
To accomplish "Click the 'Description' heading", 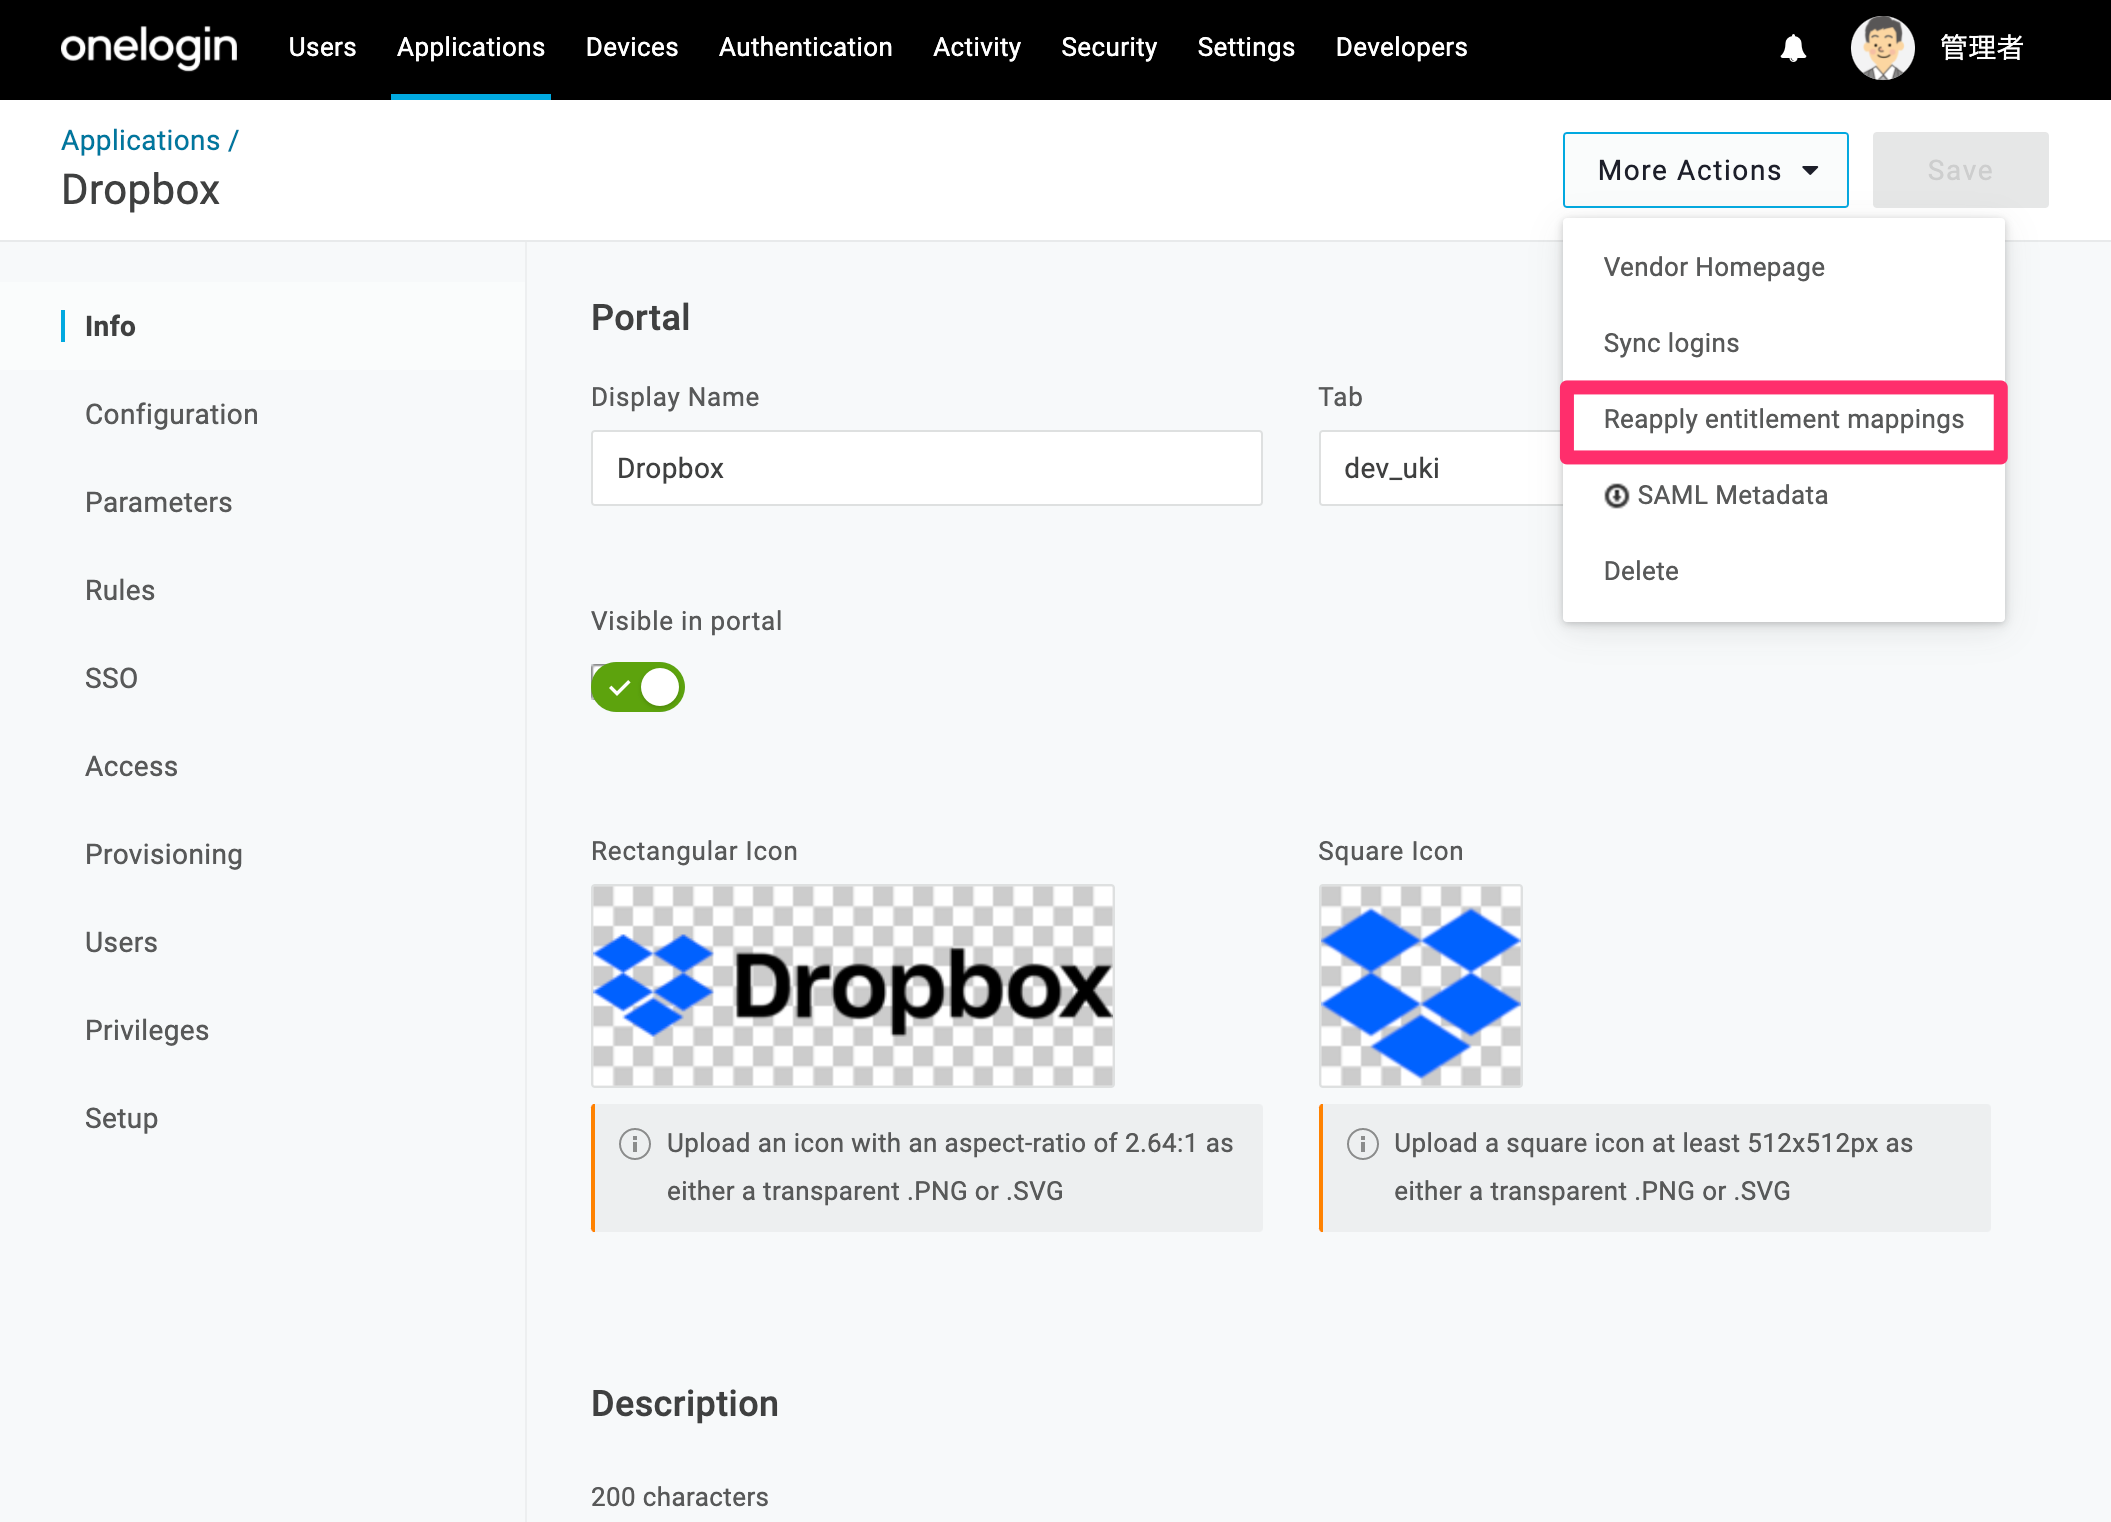I will point(685,1404).
